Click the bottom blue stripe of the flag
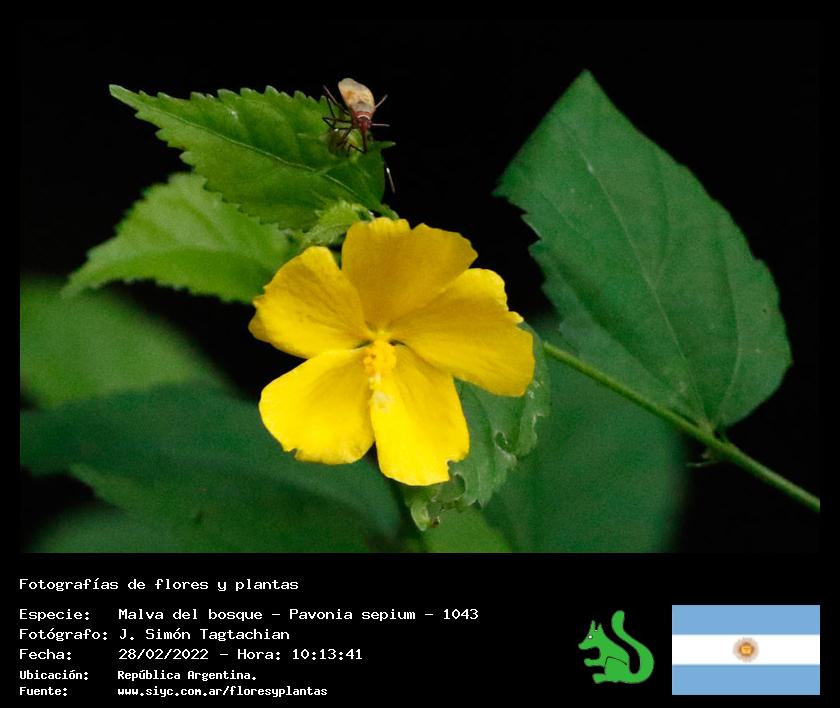 pyautogui.click(x=745, y=680)
